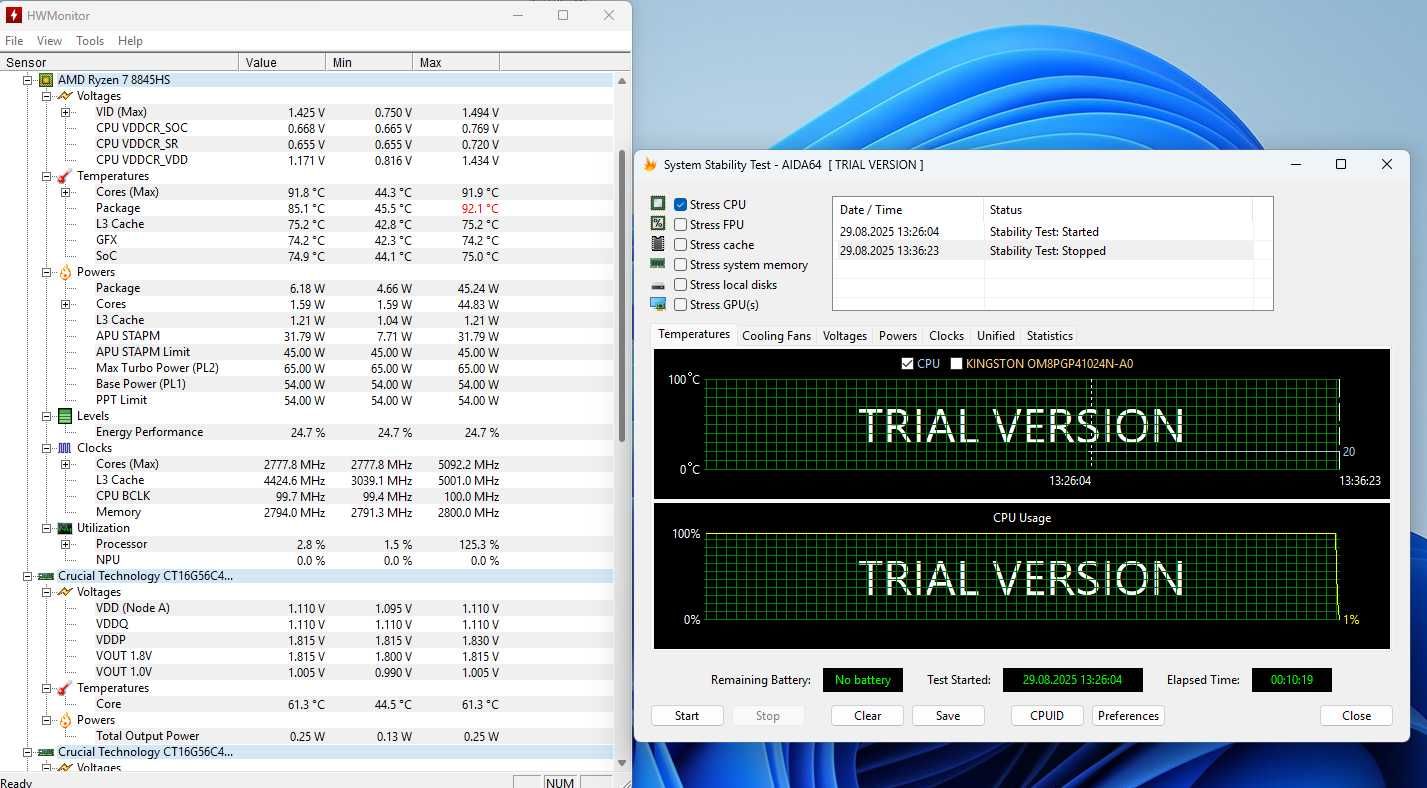The width and height of the screenshot is (1427, 788).
Task: Select the APU STAPM Limit row
Action: pos(306,352)
